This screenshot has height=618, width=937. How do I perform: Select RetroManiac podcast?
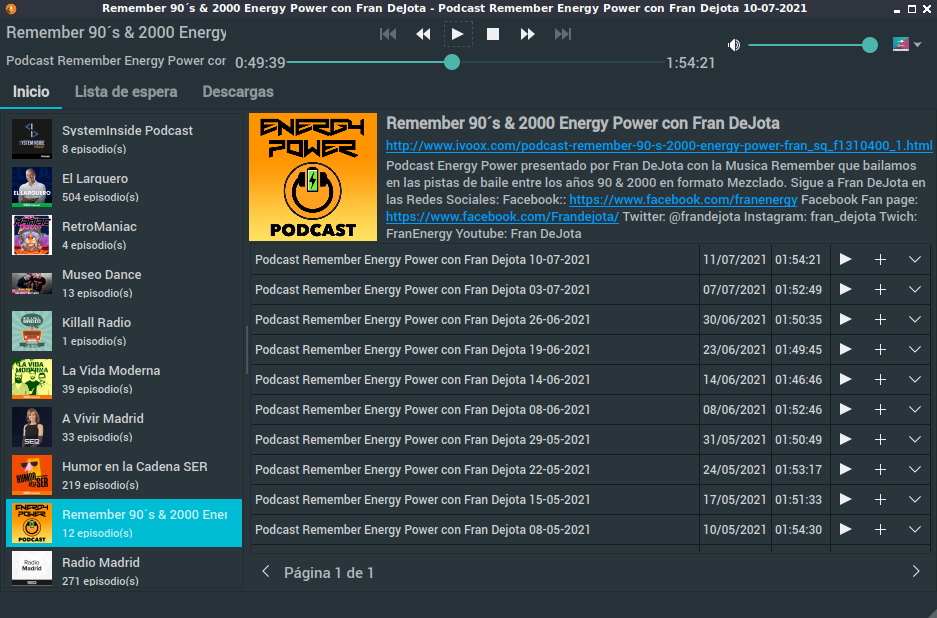124,235
